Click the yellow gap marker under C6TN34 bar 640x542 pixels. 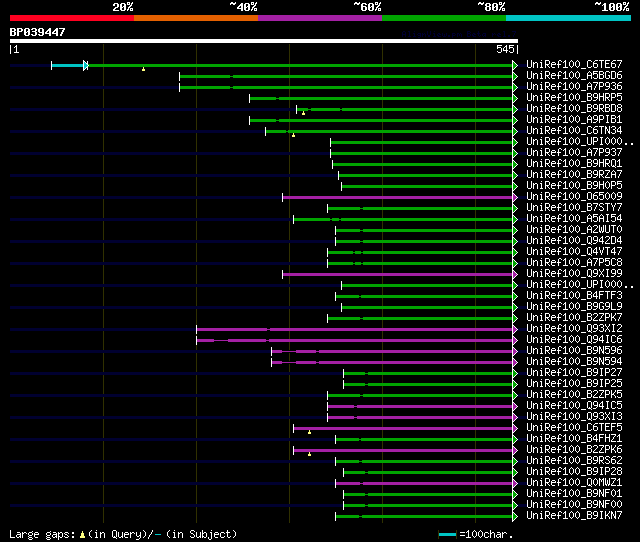pyautogui.click(x=293, y=135)
